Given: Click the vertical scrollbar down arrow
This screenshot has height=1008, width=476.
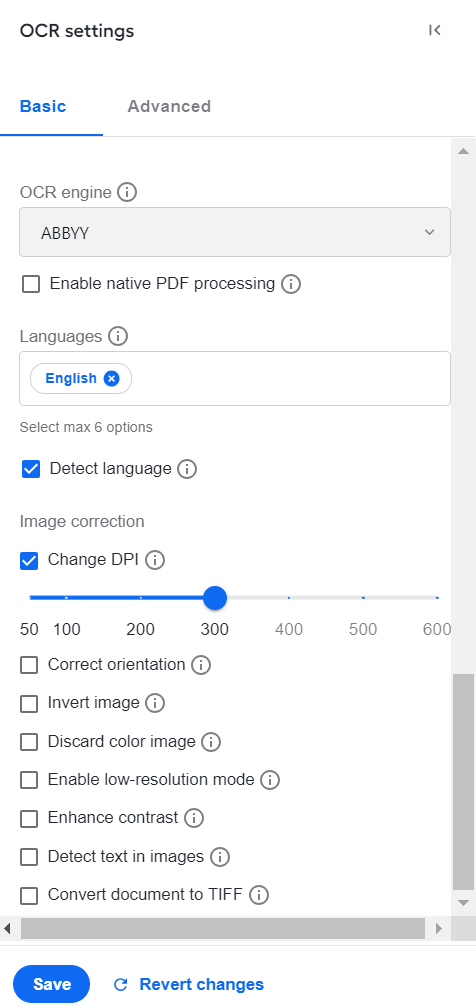Looking at the screenshot, I should tap(463, 903).
